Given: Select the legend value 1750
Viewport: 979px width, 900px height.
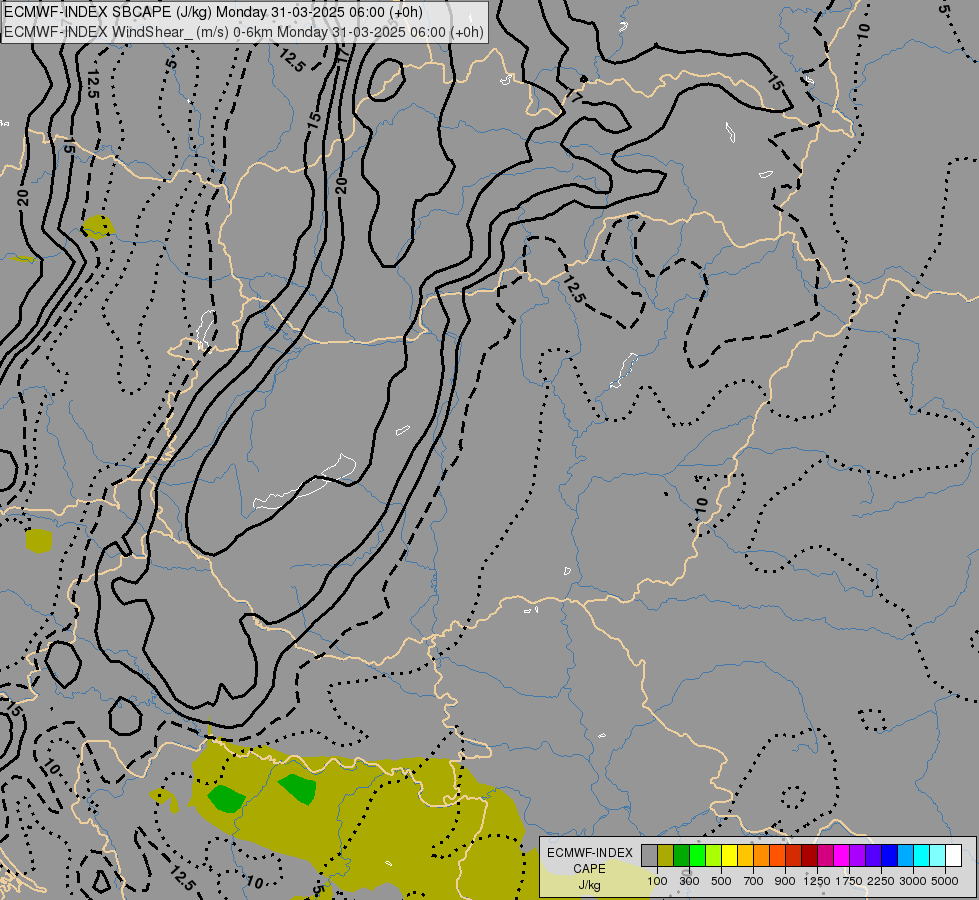Looking at the screenshot, I should [849, 881].
